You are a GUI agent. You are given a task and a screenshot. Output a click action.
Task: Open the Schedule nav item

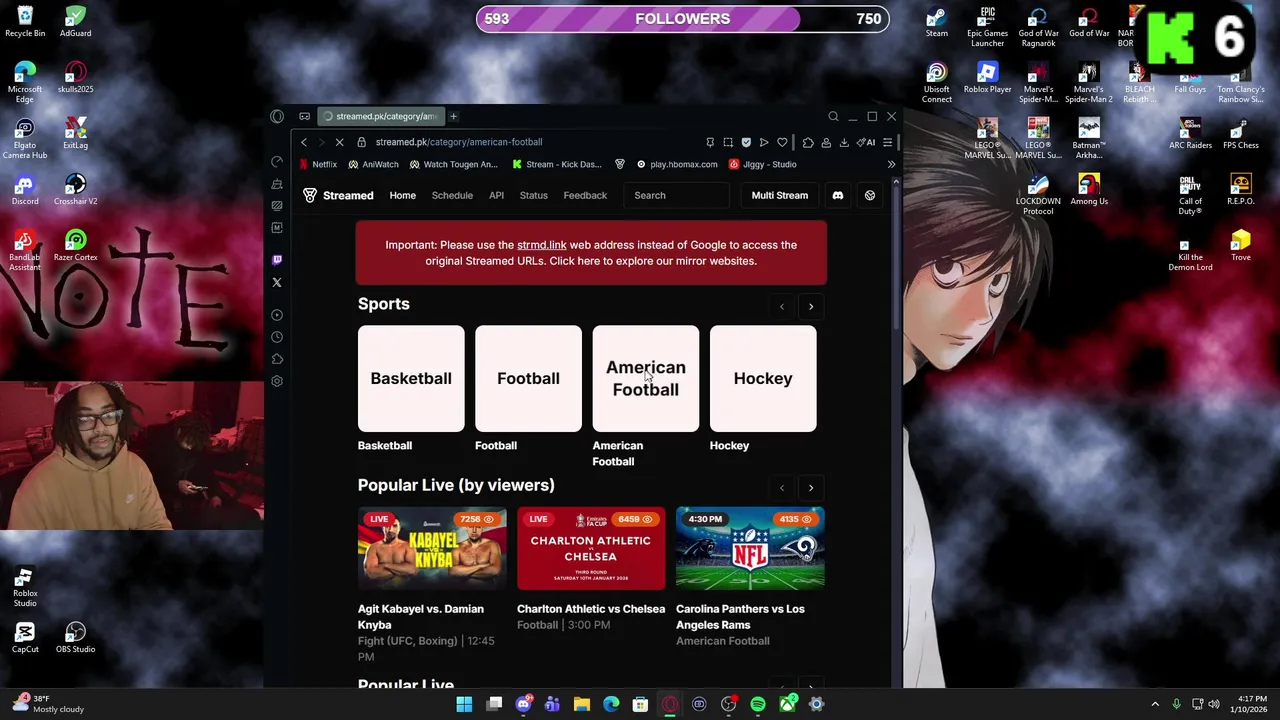point(452,195)
